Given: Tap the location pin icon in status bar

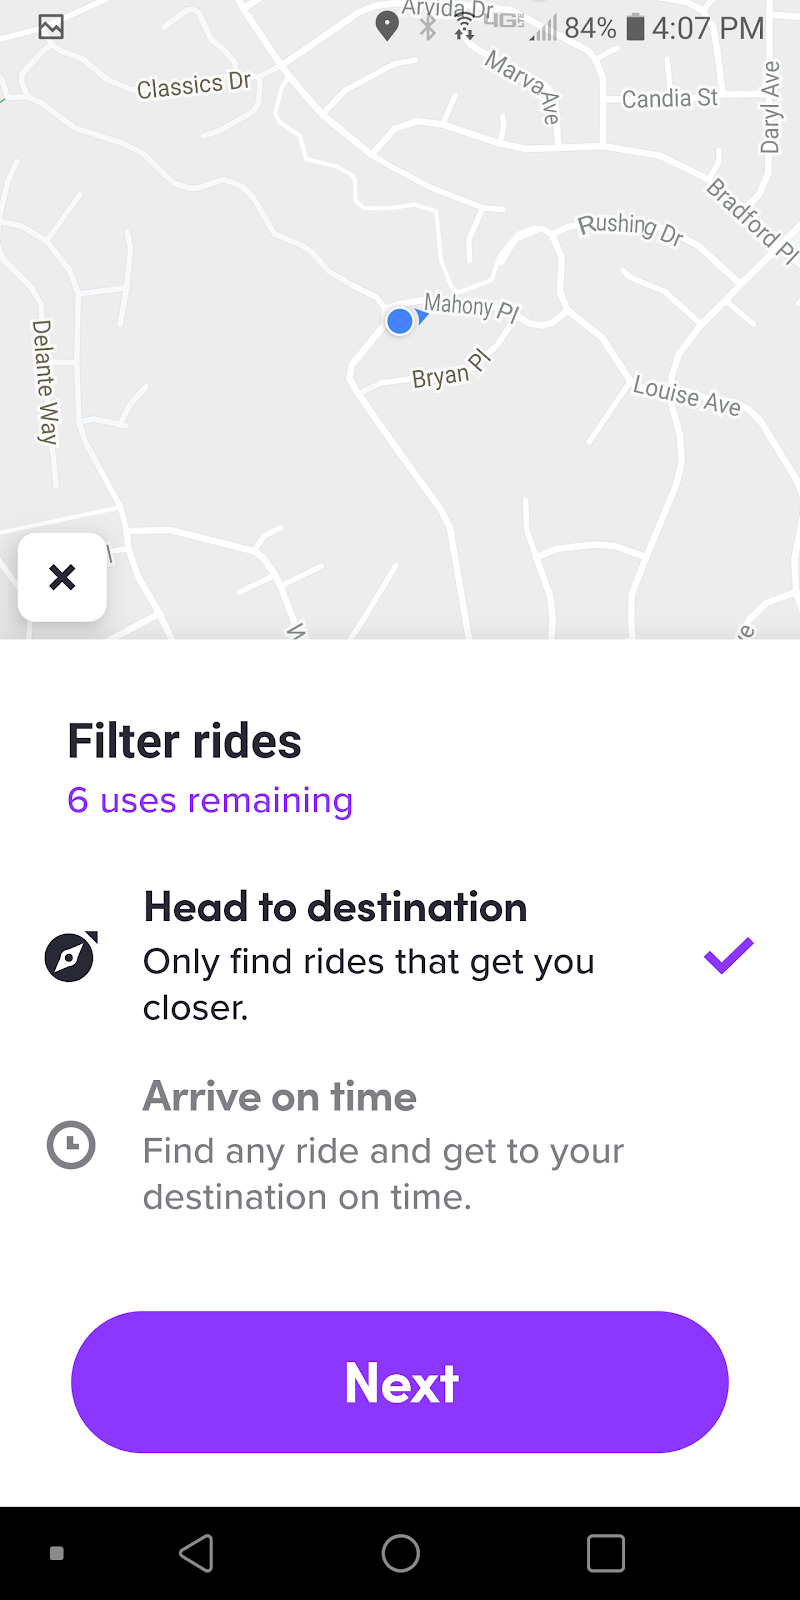Looking at the screenshot, I should 386,27.
